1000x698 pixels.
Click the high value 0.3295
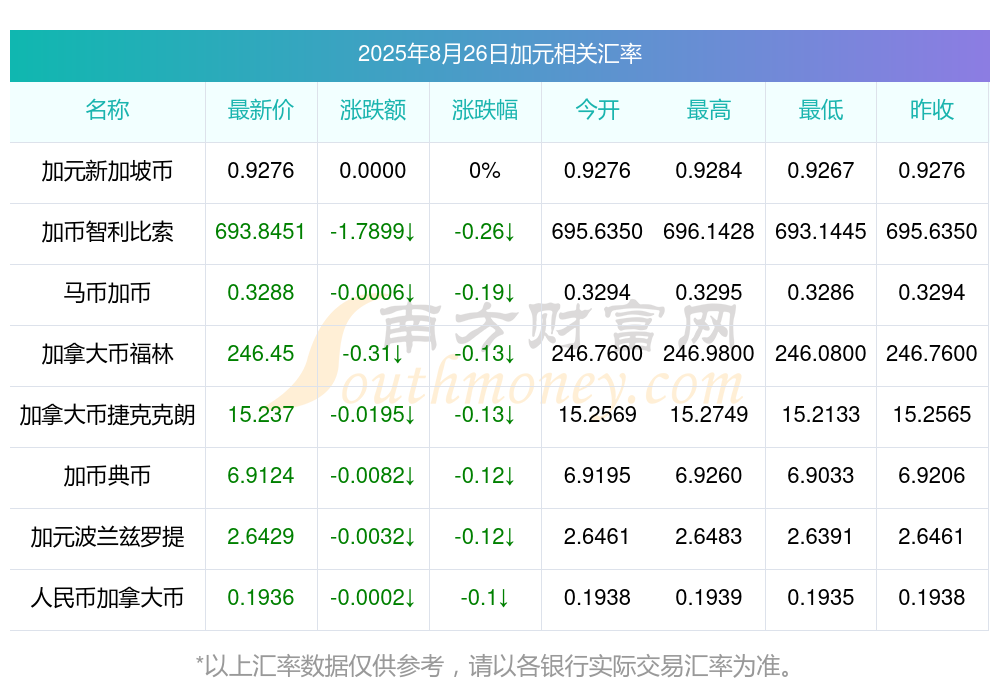[709, 293]
